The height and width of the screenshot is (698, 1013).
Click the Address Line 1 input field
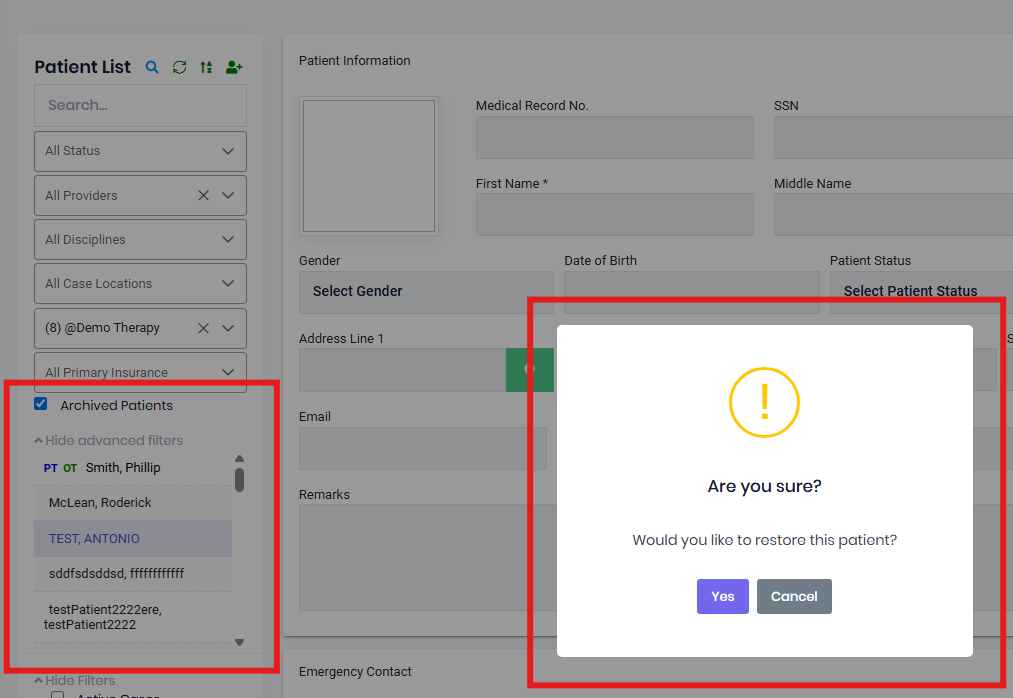402,370
